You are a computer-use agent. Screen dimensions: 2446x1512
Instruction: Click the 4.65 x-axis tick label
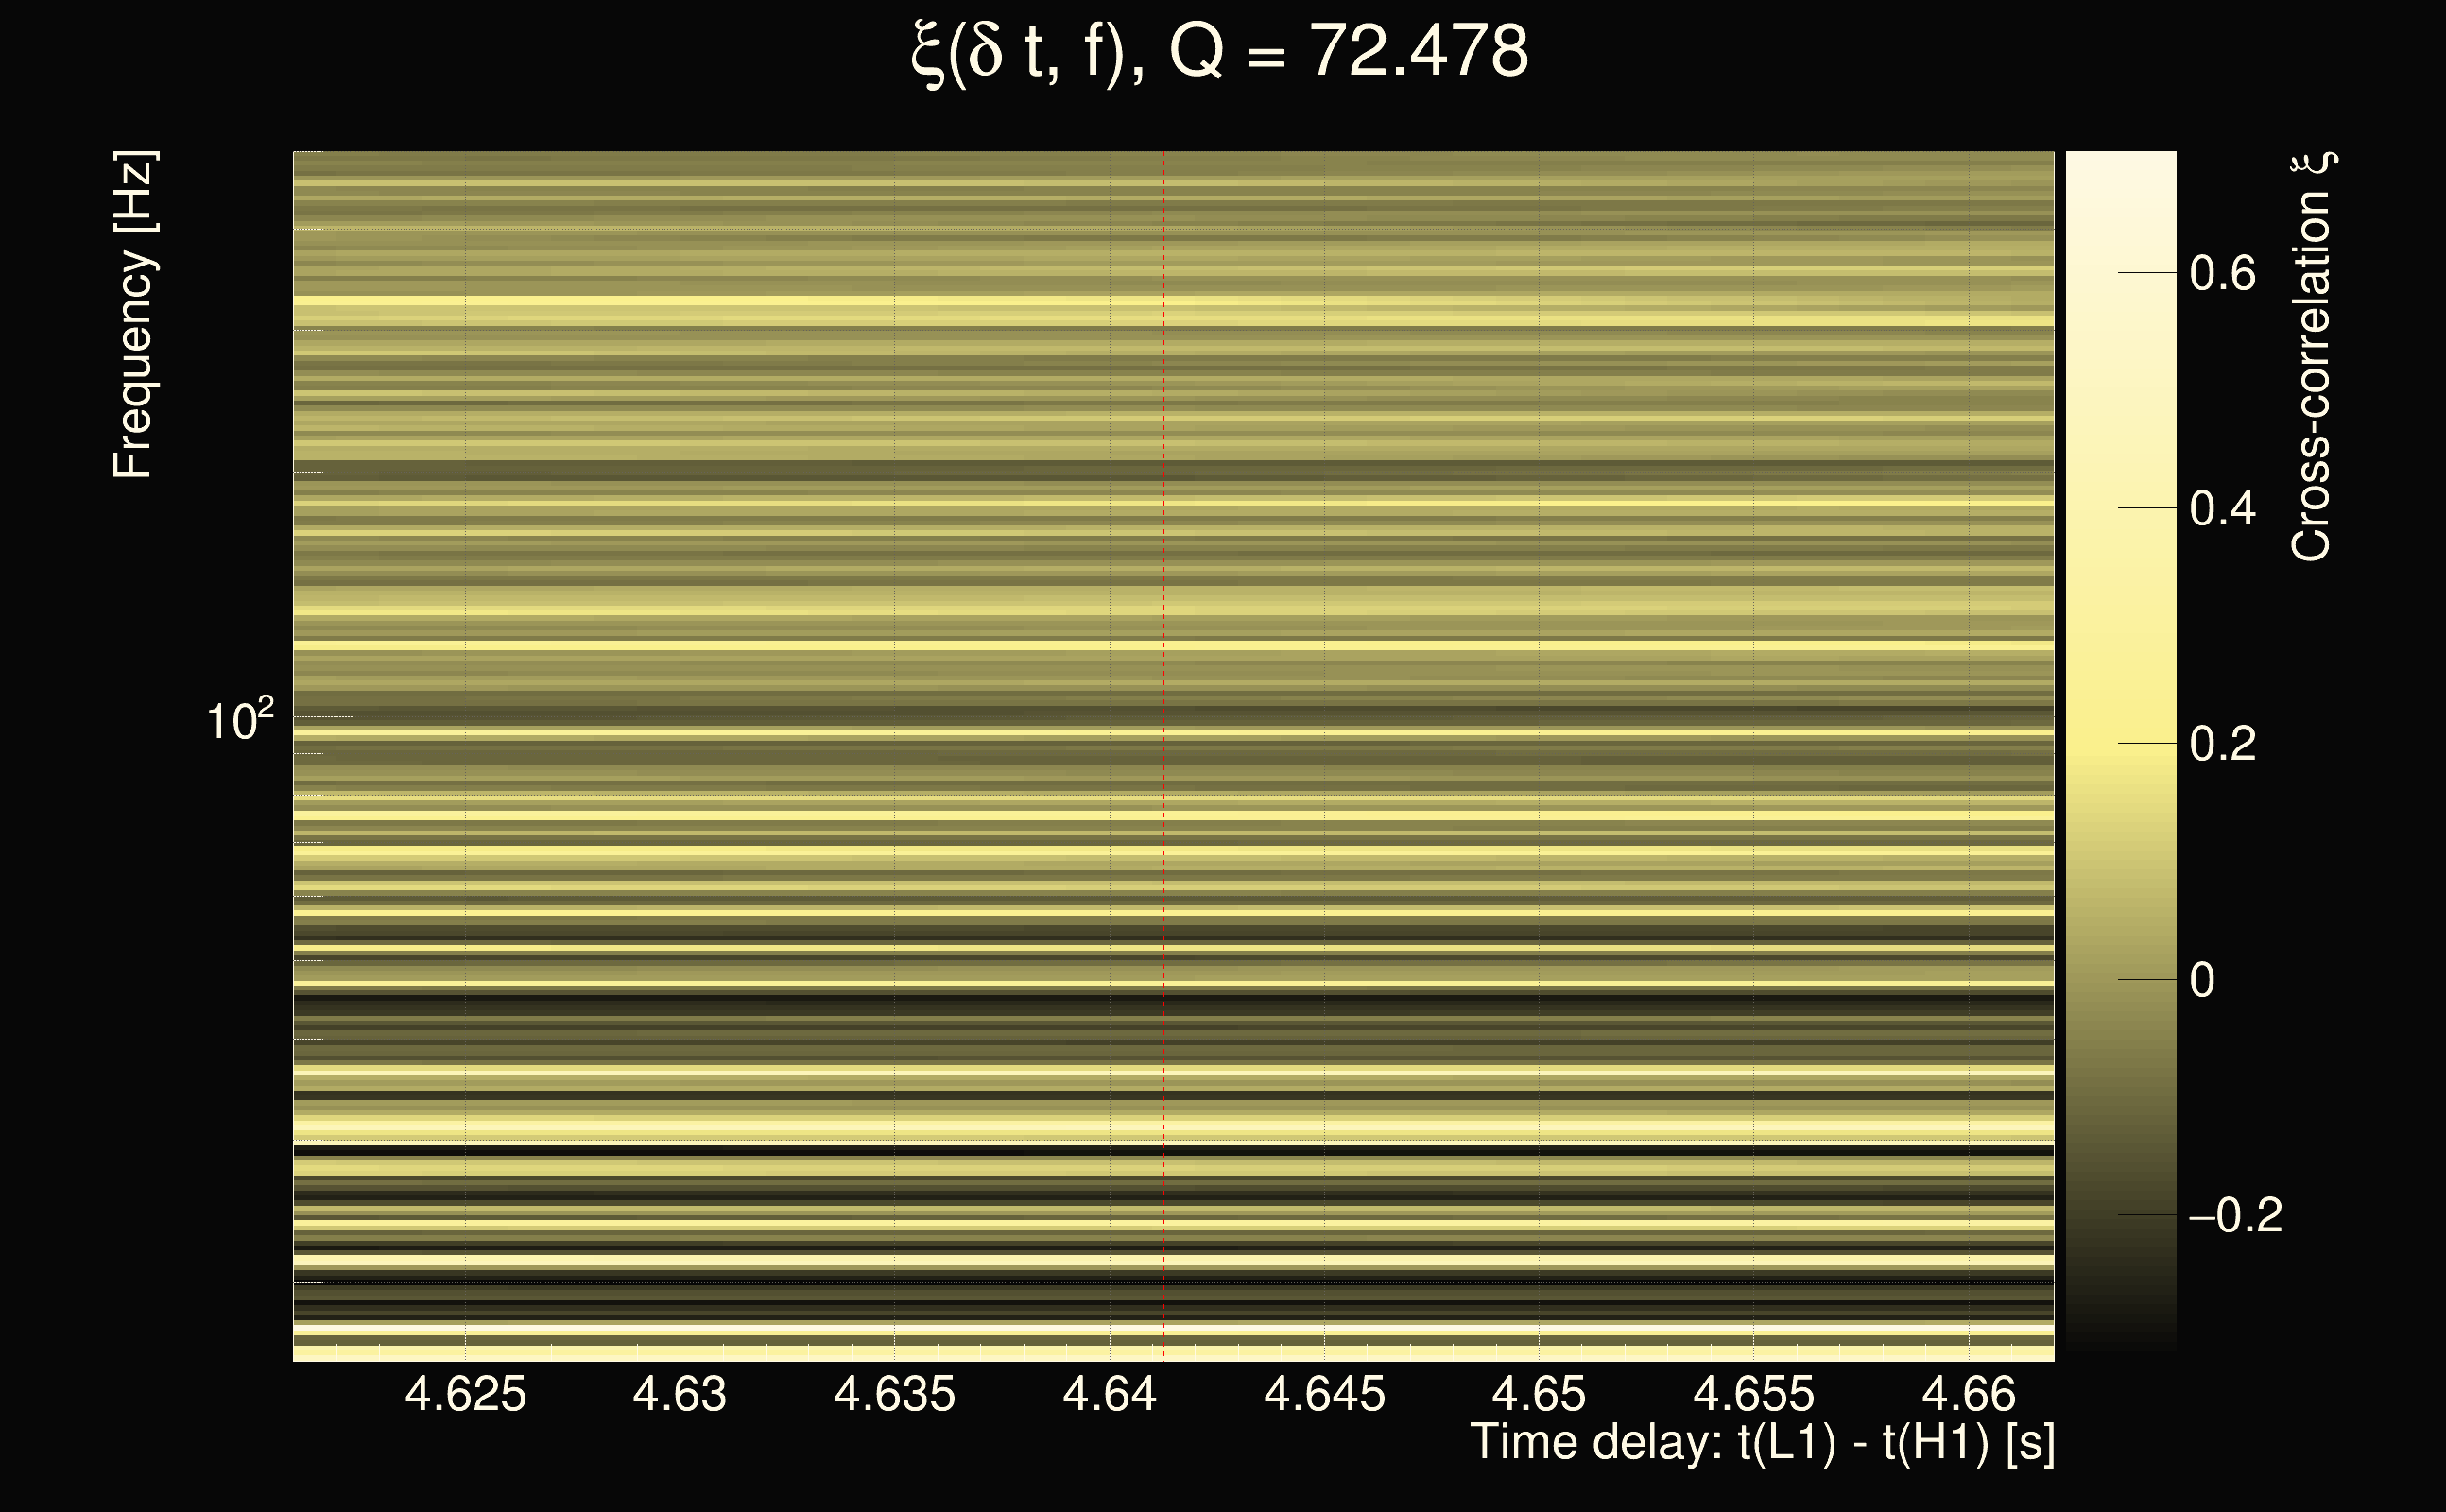[x=1538, y=1394]
